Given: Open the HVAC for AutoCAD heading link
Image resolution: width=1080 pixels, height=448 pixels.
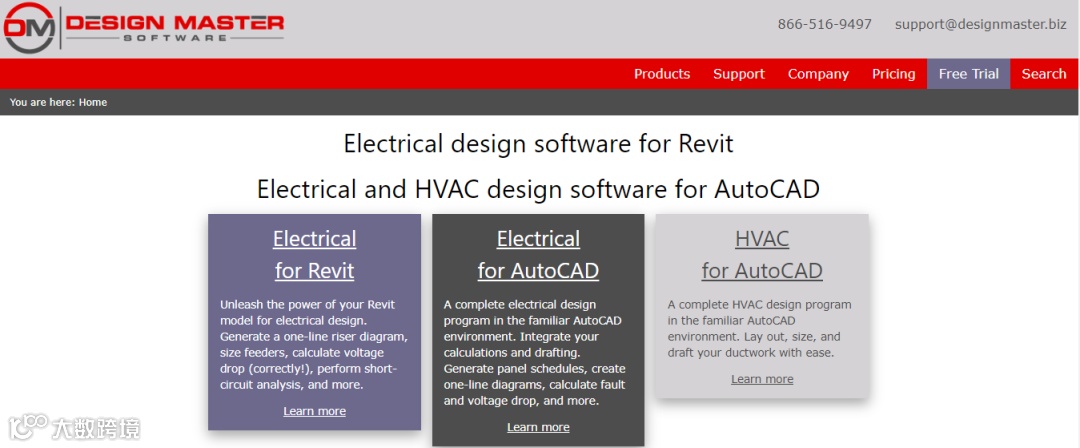Looking at the screenshot, I should click(x=762, y=254).
